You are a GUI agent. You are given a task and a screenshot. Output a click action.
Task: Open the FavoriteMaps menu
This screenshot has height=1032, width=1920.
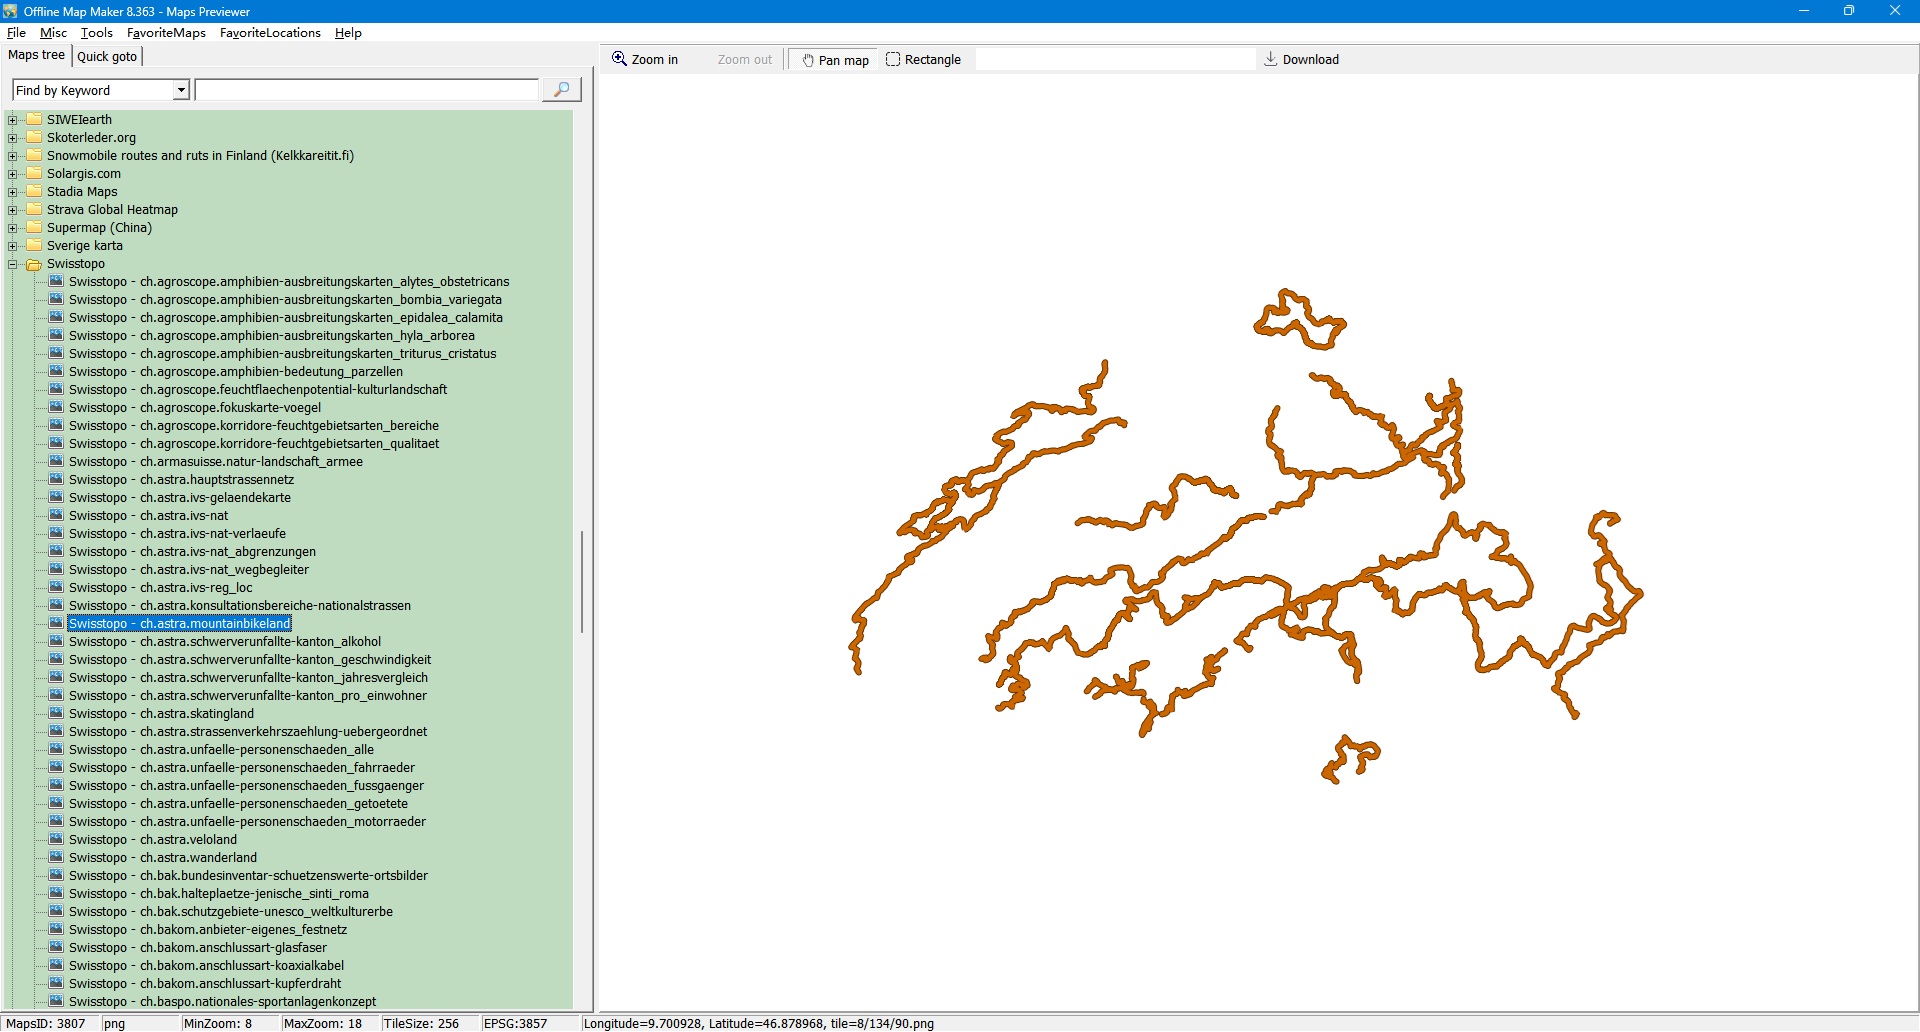coord(166,33)
